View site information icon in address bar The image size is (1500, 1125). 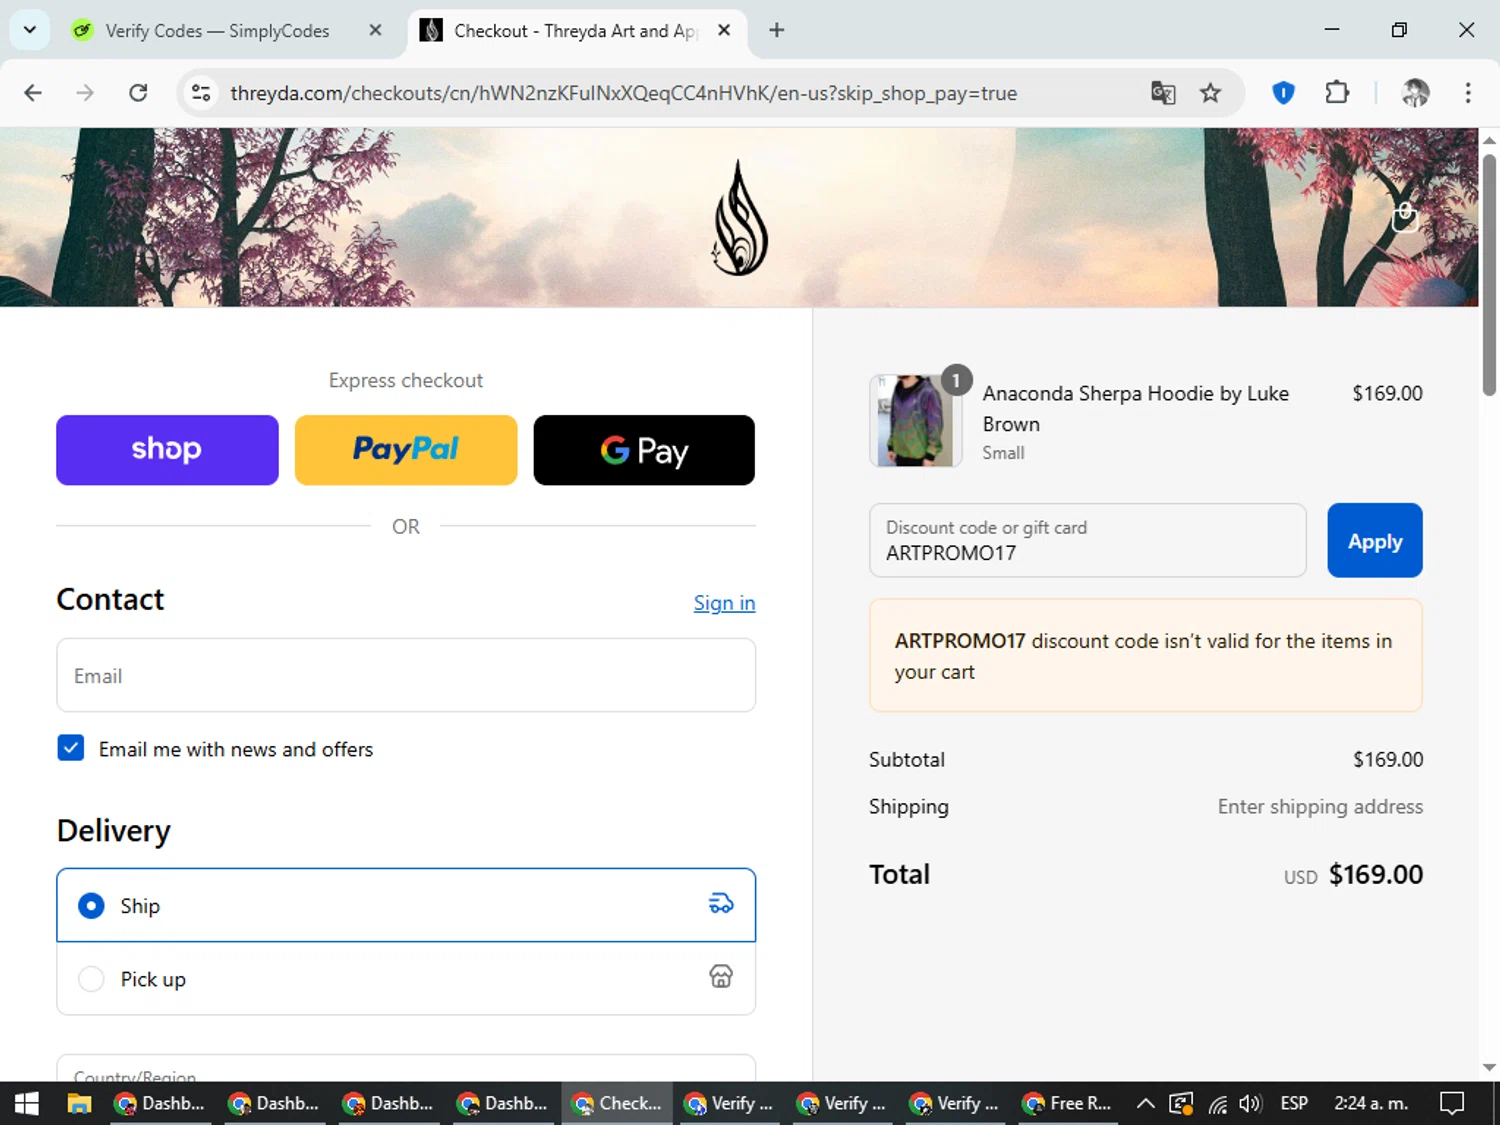click(x=201, y=93)
